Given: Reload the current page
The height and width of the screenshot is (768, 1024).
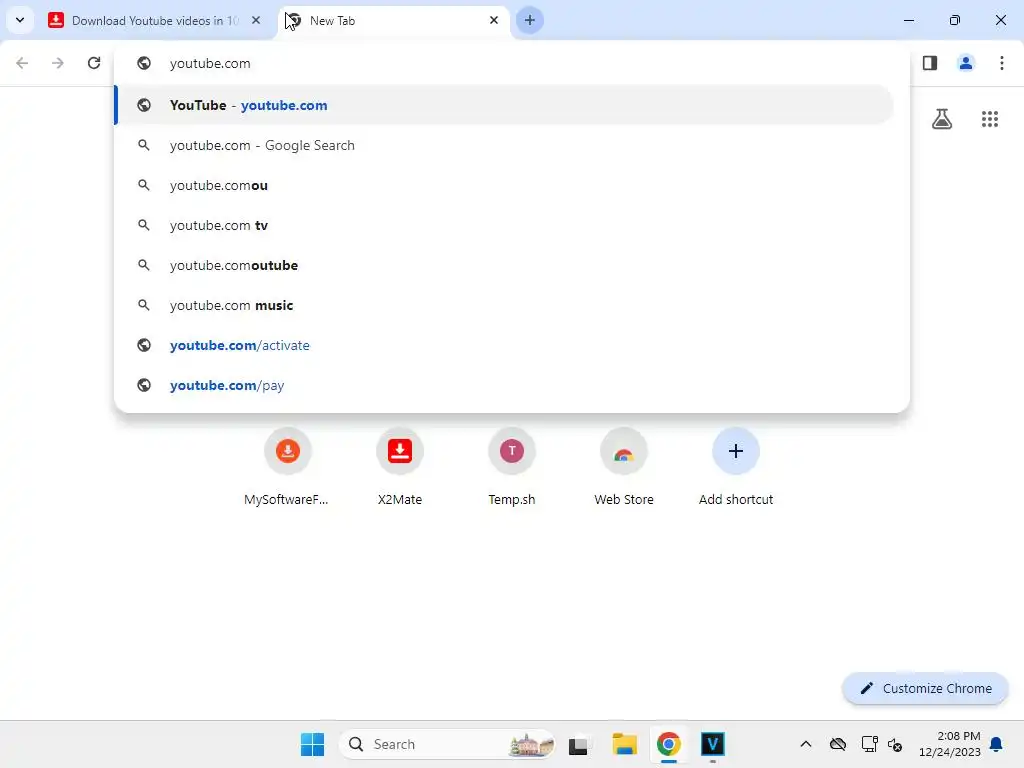Looking at the screenshot, I should (x=94, y=63).
